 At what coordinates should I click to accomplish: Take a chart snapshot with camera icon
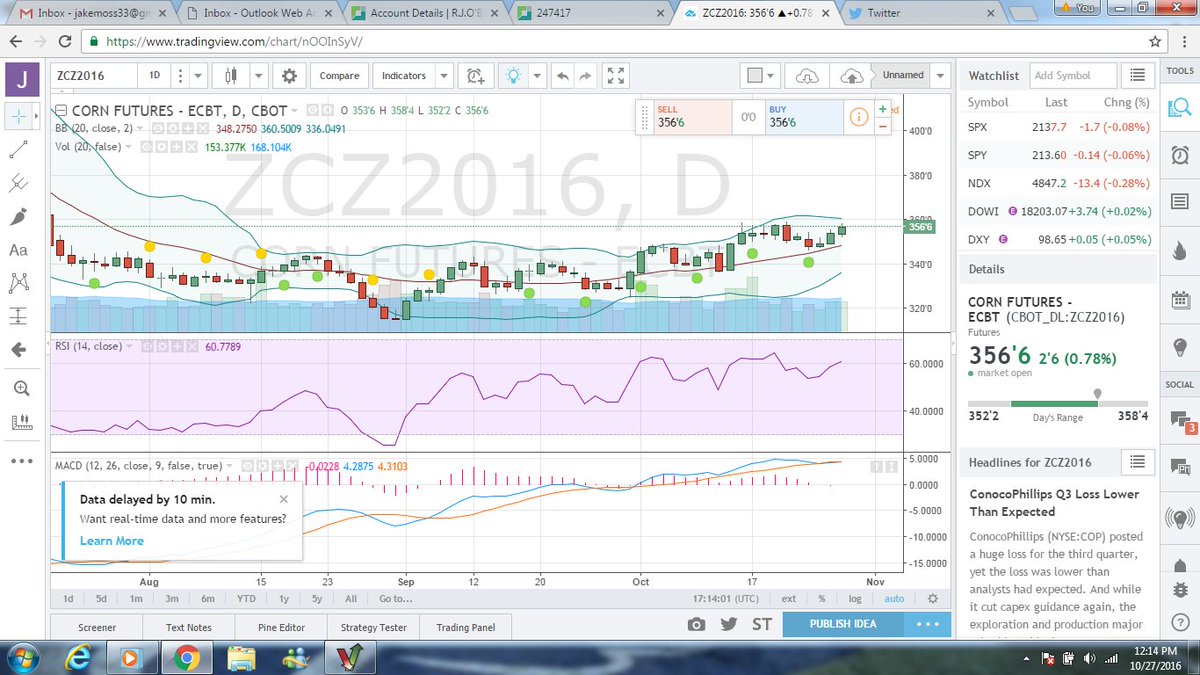pyautogui.click(x=695, y=624)
